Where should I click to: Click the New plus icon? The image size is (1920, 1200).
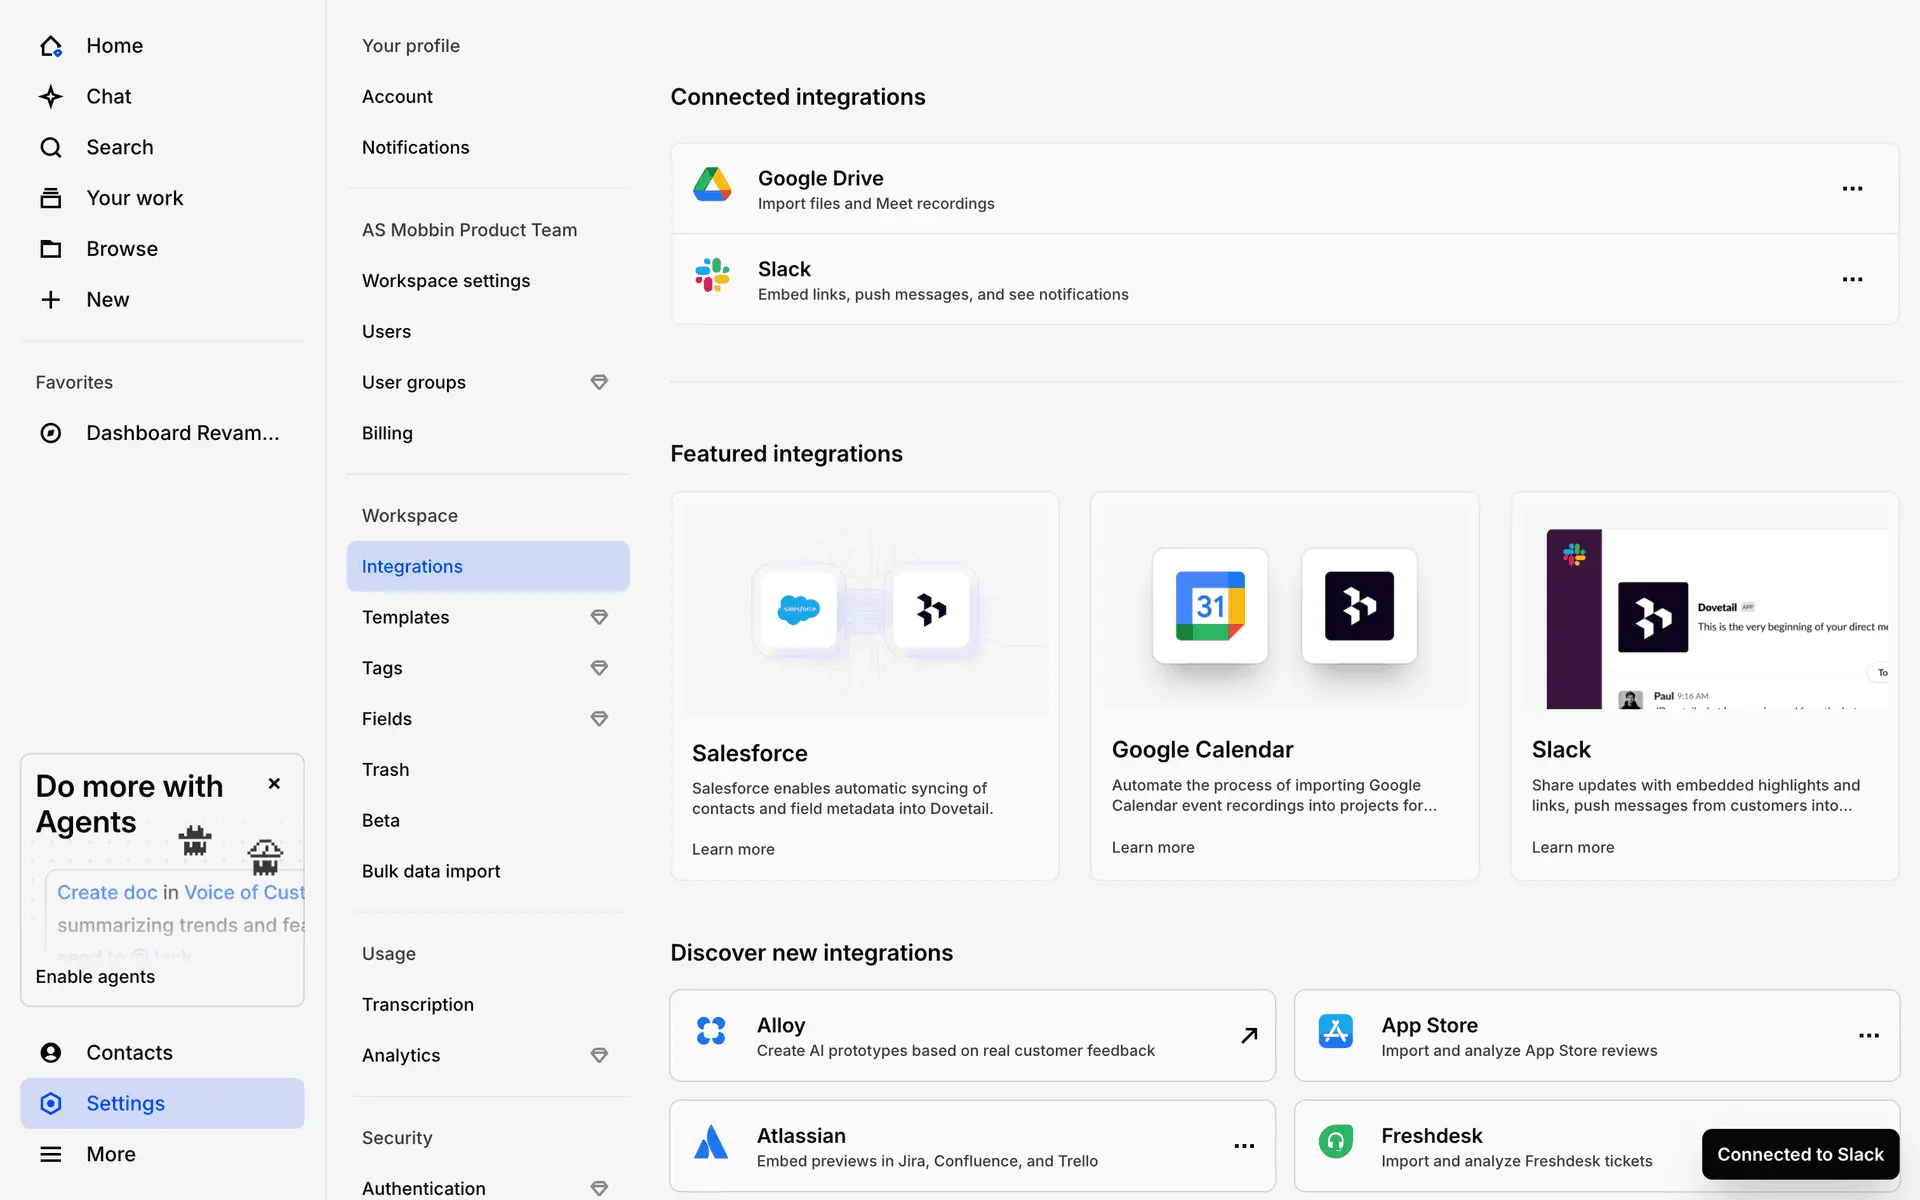click(x=51, y=300)
